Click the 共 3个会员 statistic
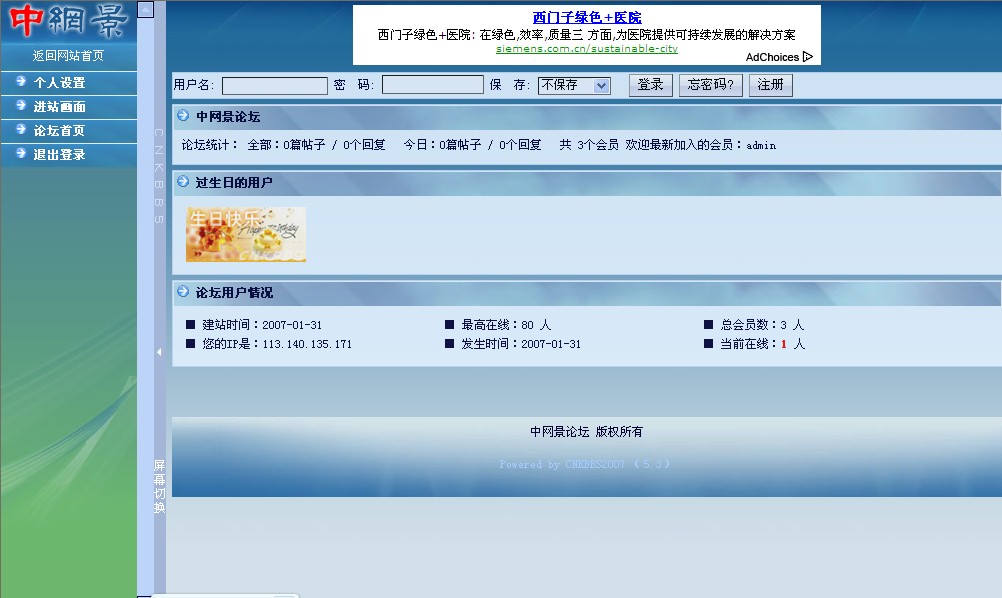The image size is (1002, 598). [589, 145]
